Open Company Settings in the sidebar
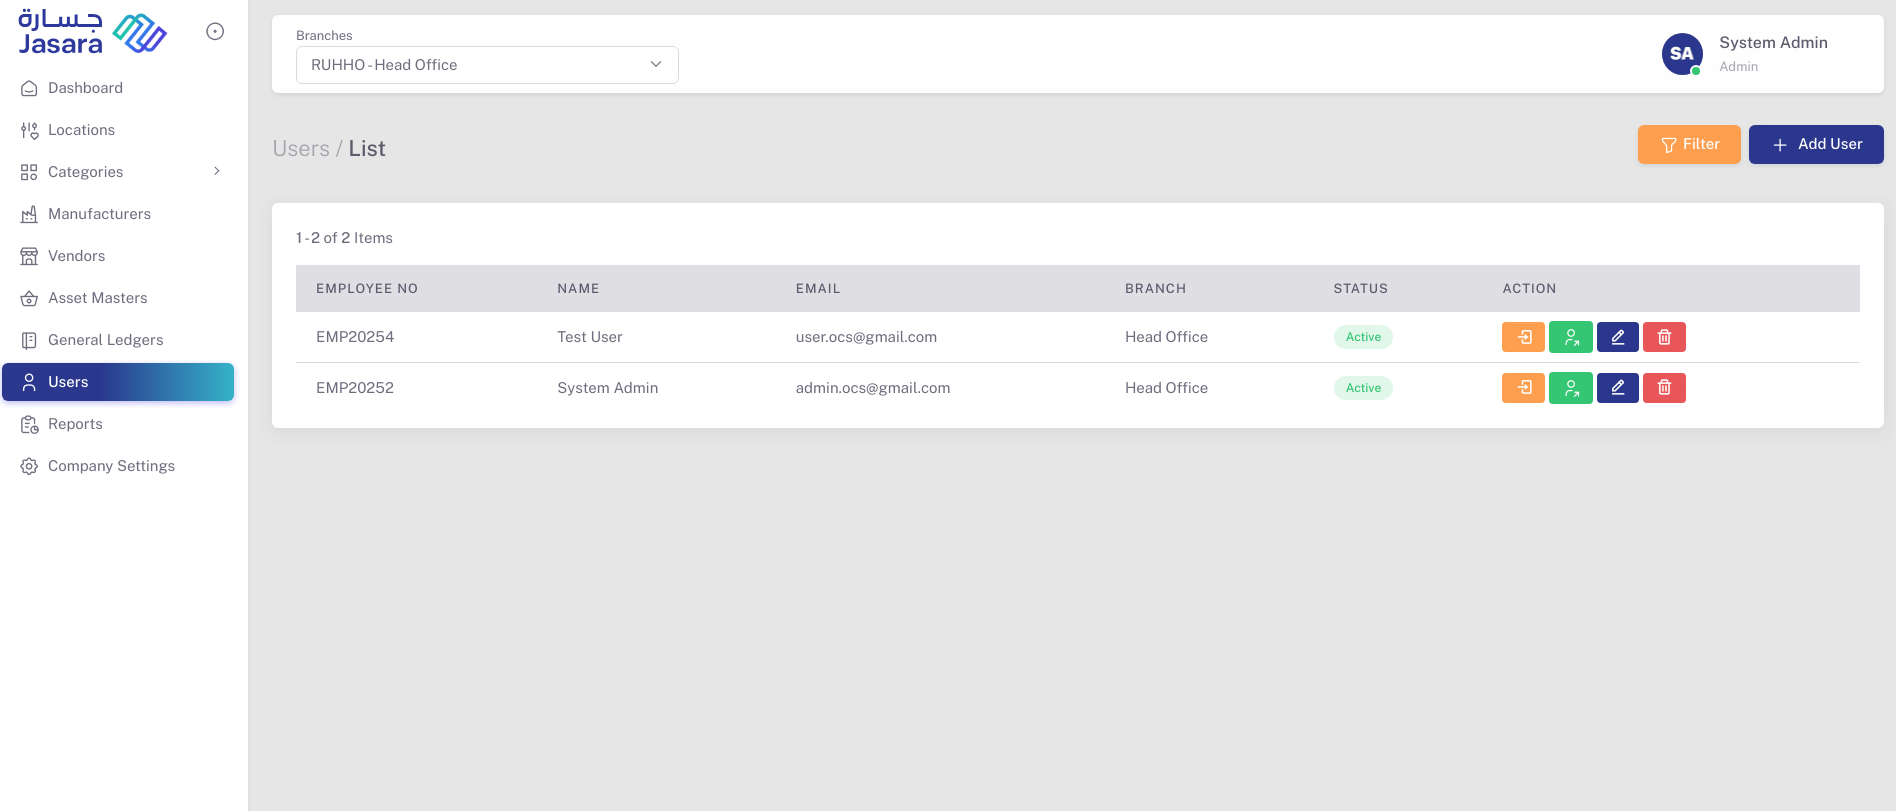The width and height of the screenshot is (1896, 811). pos(111,466)
